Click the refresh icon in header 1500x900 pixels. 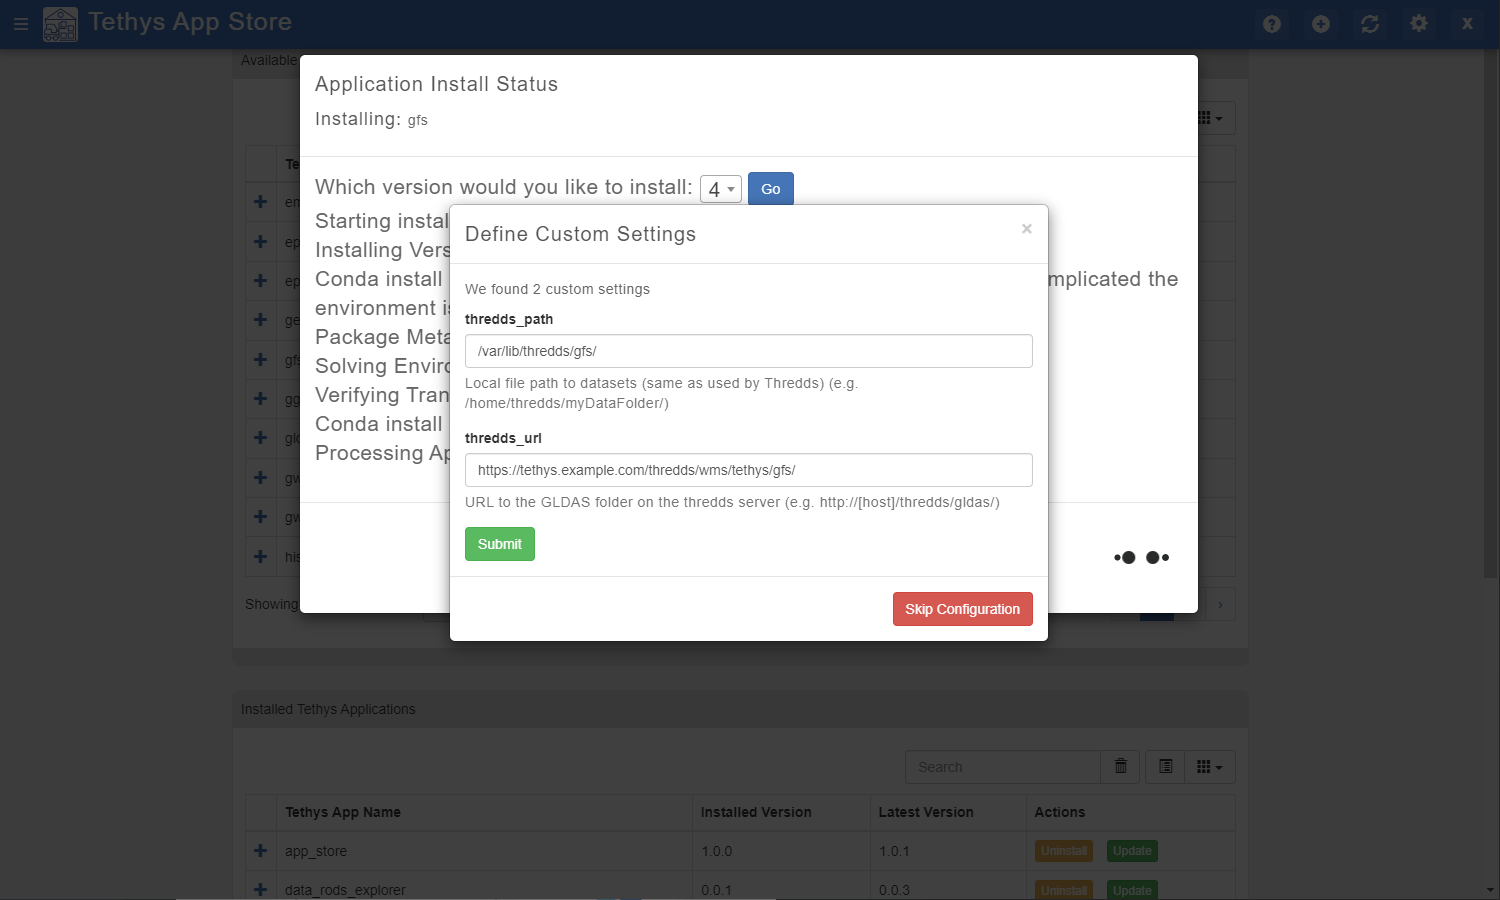pos(1370,24)
